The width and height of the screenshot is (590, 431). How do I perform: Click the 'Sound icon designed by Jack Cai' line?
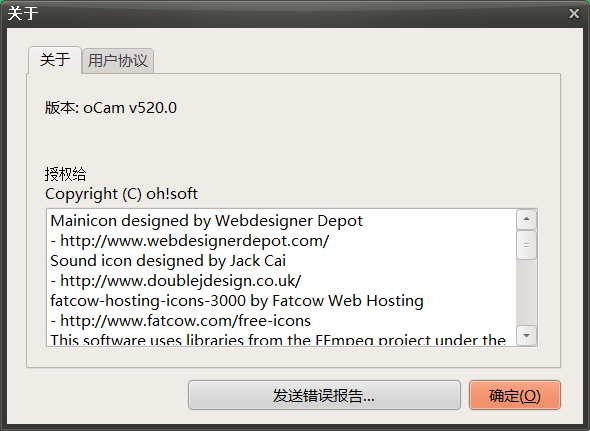[x=168, y=261]
